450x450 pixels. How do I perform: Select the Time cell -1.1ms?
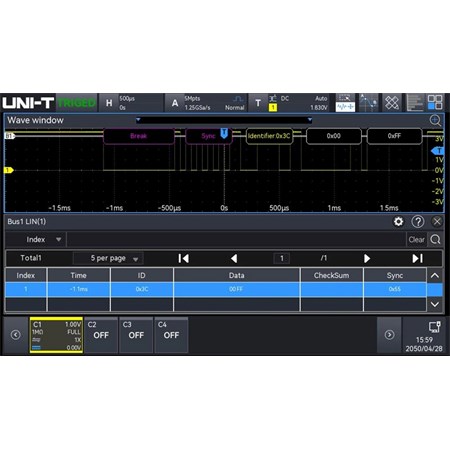(x=79, y=289)
